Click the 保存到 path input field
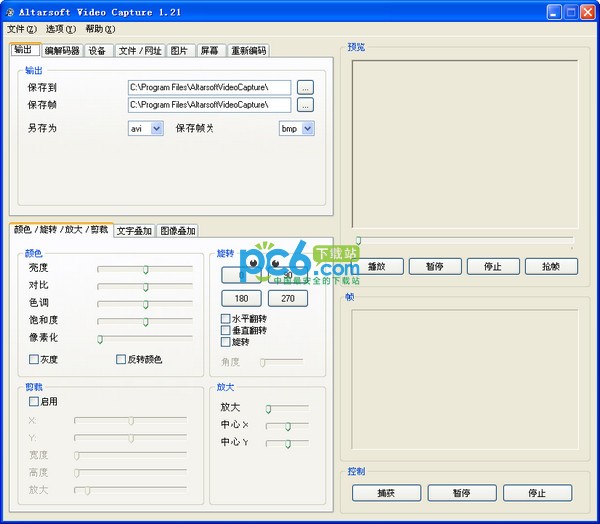The height and width of the screenshot is (524, 600). 209,88
